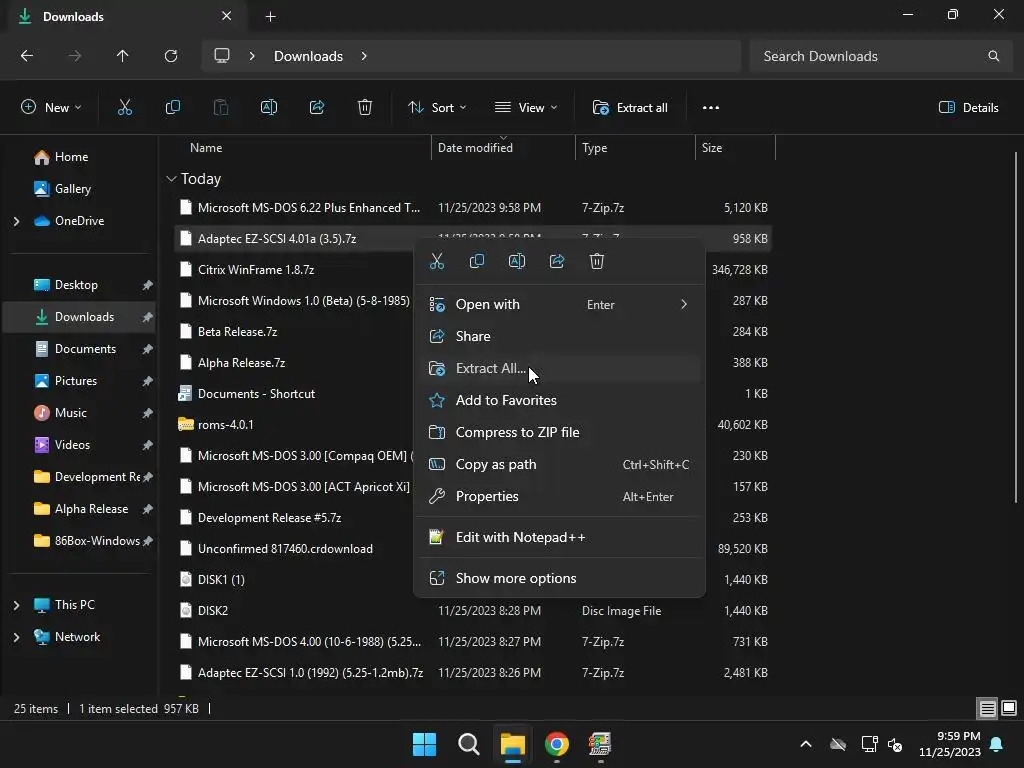The width and height of the screenshot is (1024, 768).
Task: Choose Share in context menu
Action: (x=560, y=336)
